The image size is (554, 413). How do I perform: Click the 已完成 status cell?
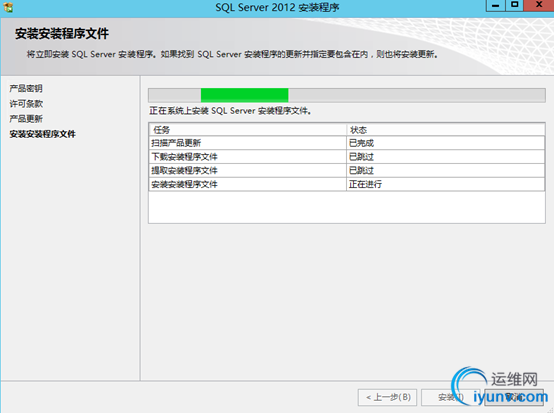pos(446,143)
